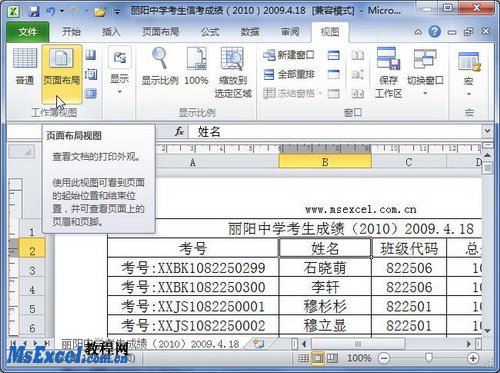Open the 显示 dropdown
This screenshot has width=500, height=373.
tap(120, 71)
